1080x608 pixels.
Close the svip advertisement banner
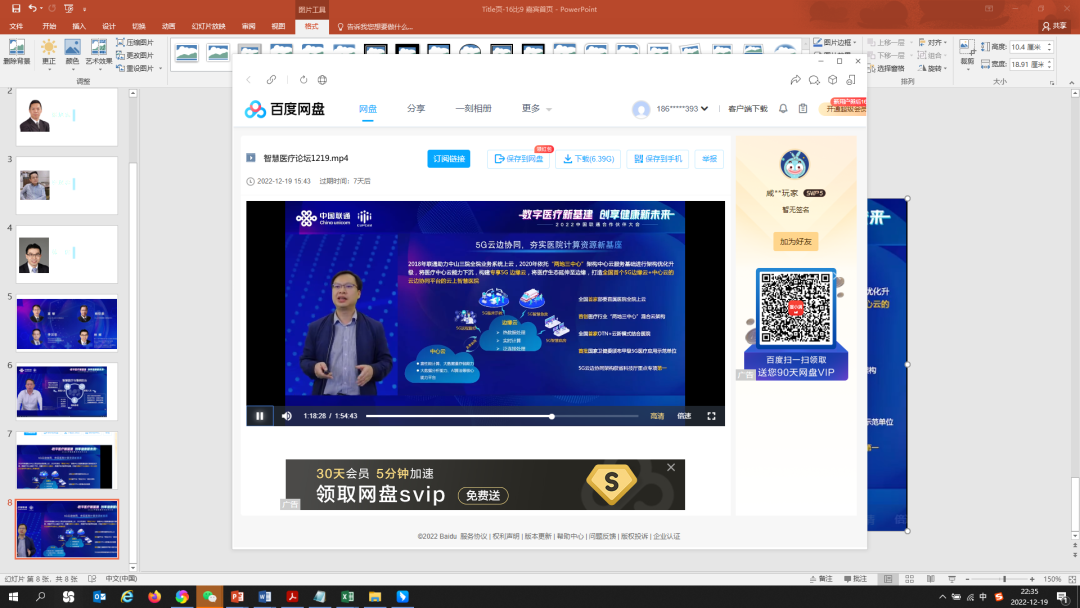click(671, 468)
